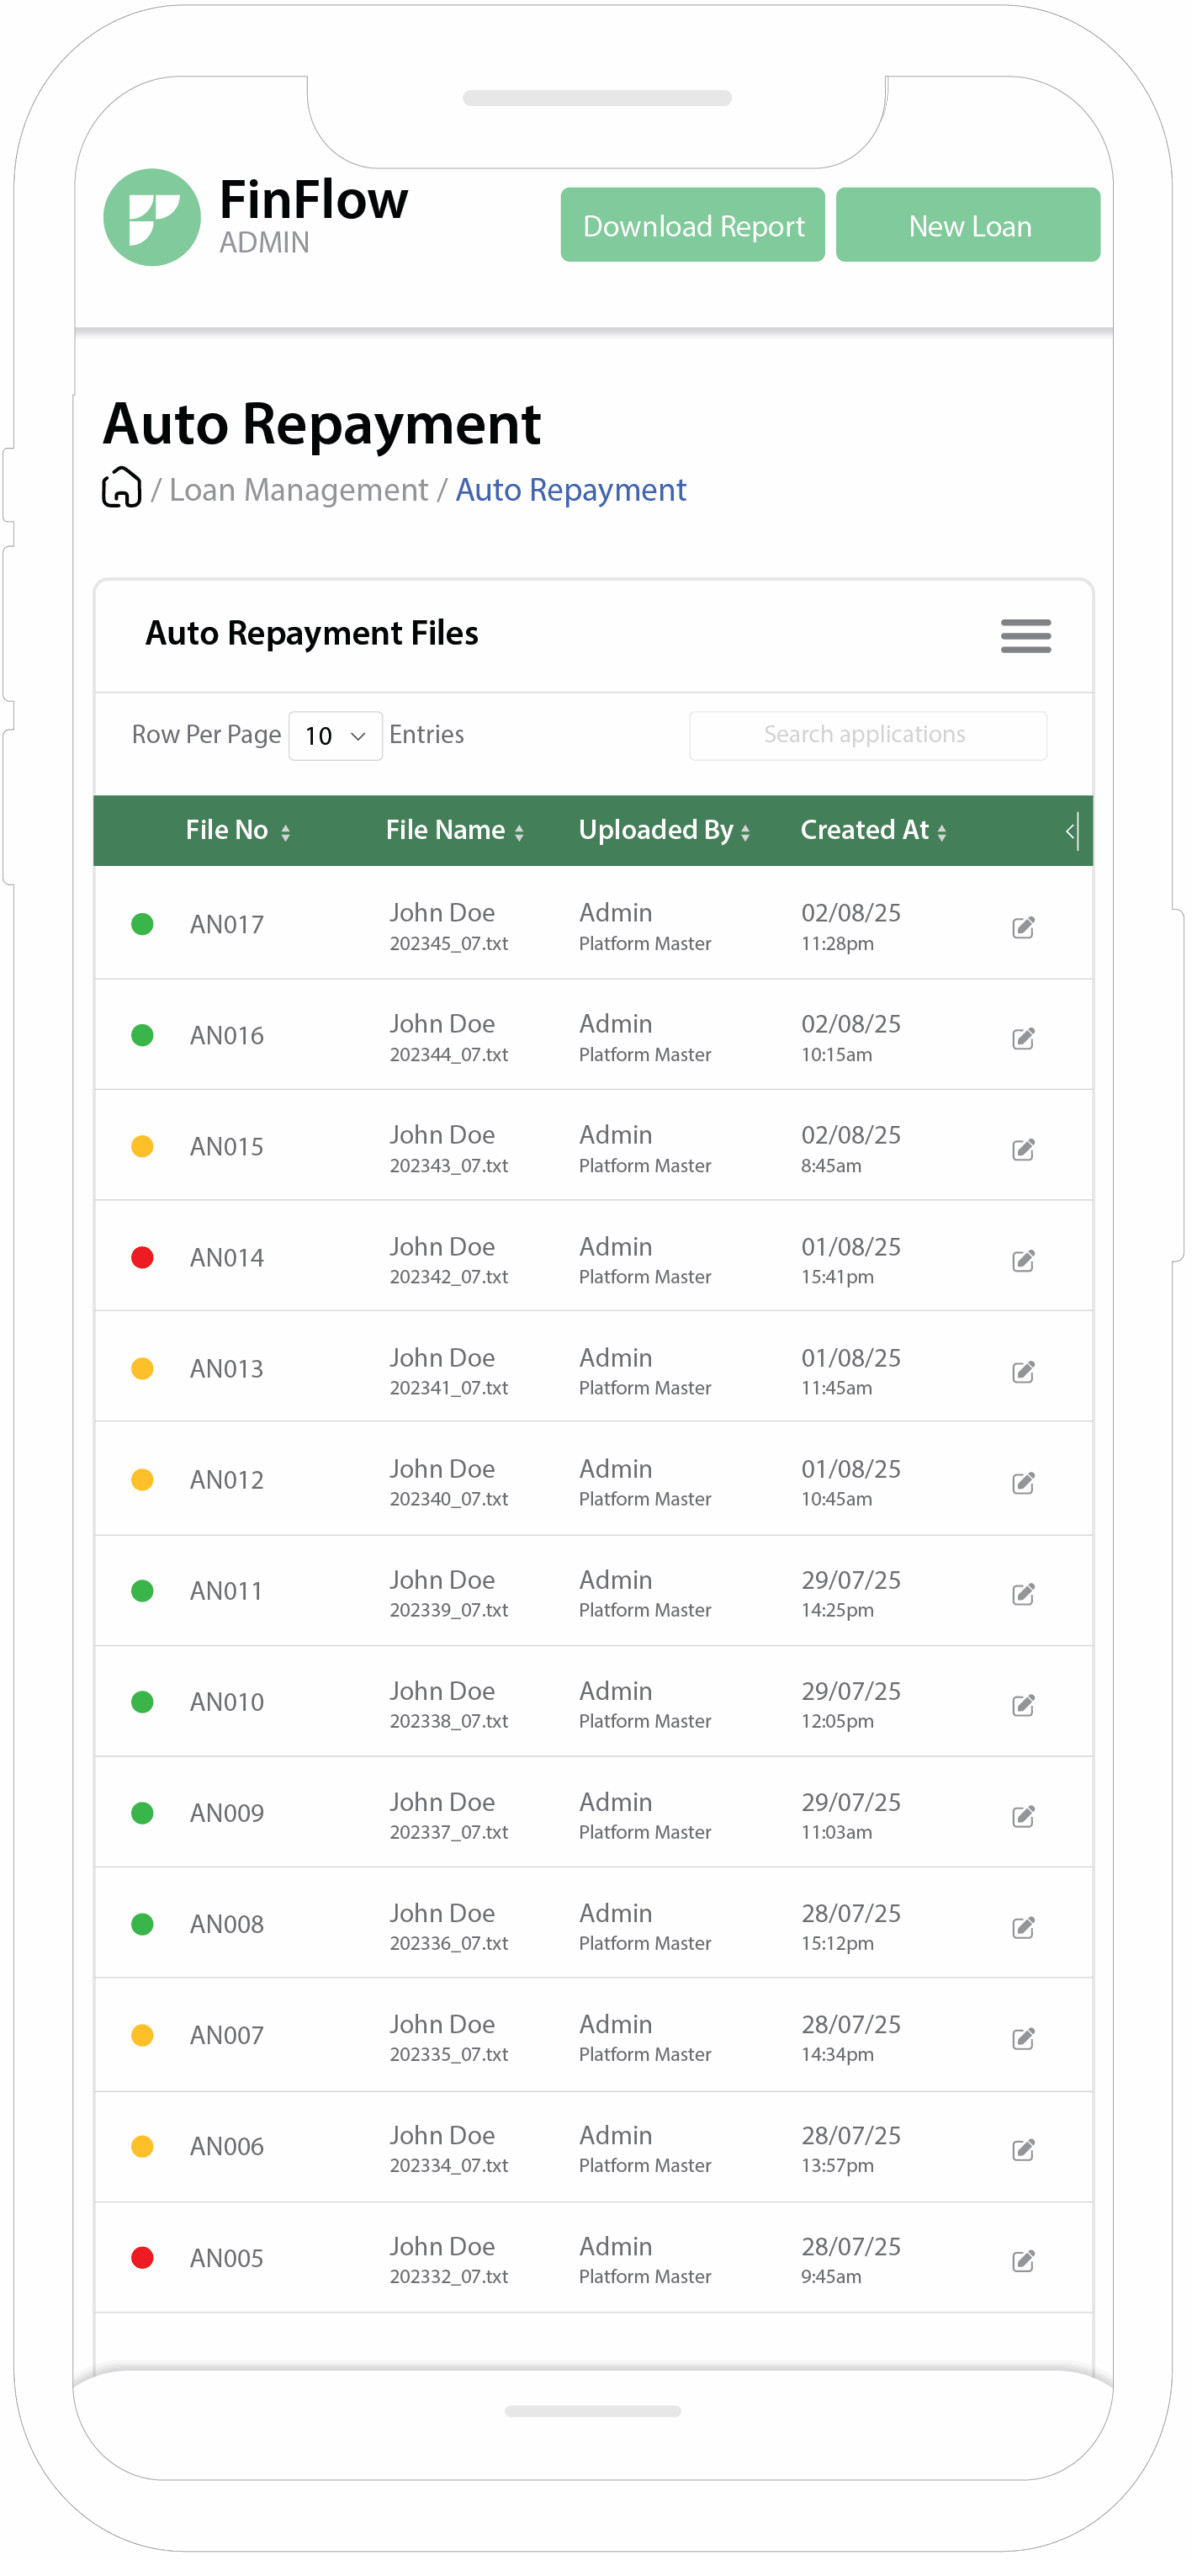Click file number AN012
Image resolution: width=1192 pixels, height=2560 pixels.
(x=226, y=1479)
